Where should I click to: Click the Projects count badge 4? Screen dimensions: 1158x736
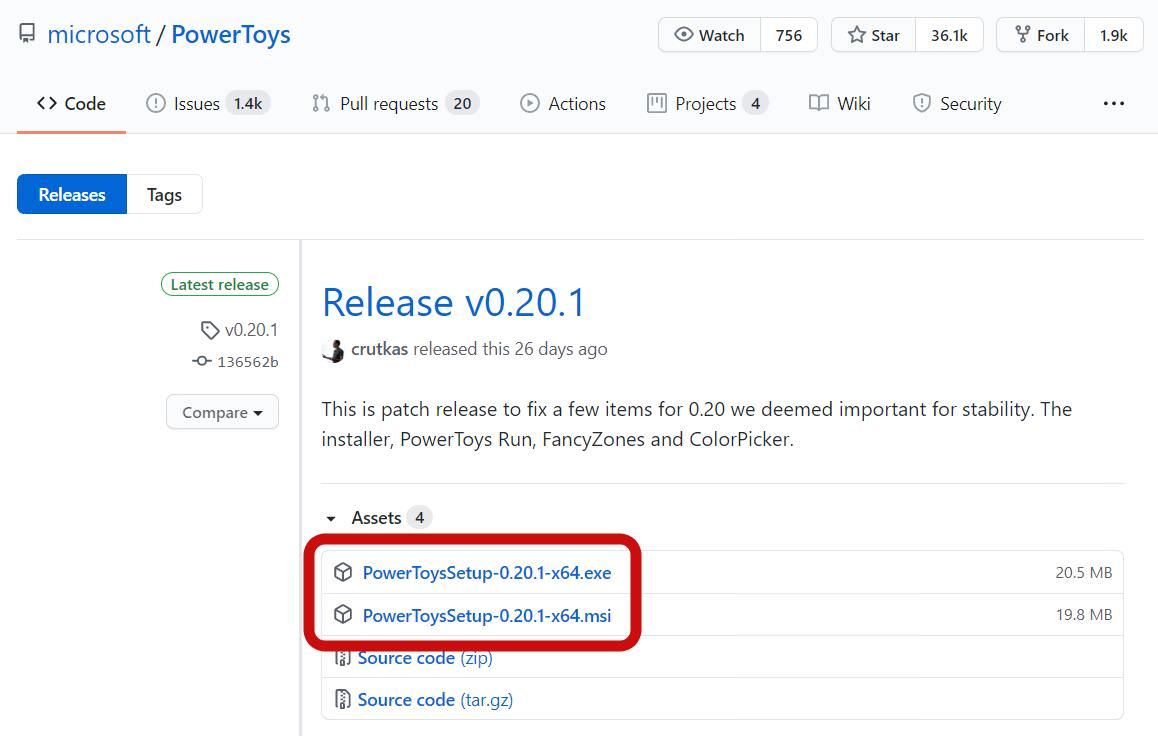(756, 104)
